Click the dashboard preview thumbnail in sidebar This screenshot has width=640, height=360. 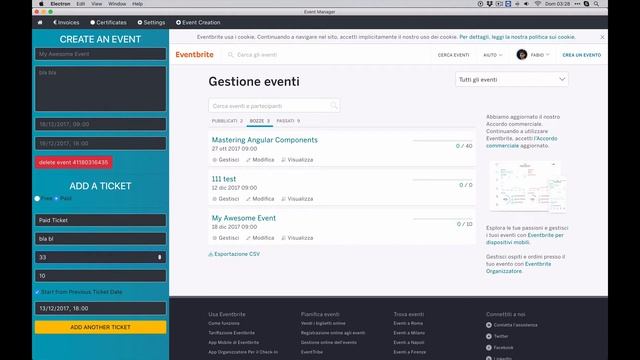[x=528, y=186]
